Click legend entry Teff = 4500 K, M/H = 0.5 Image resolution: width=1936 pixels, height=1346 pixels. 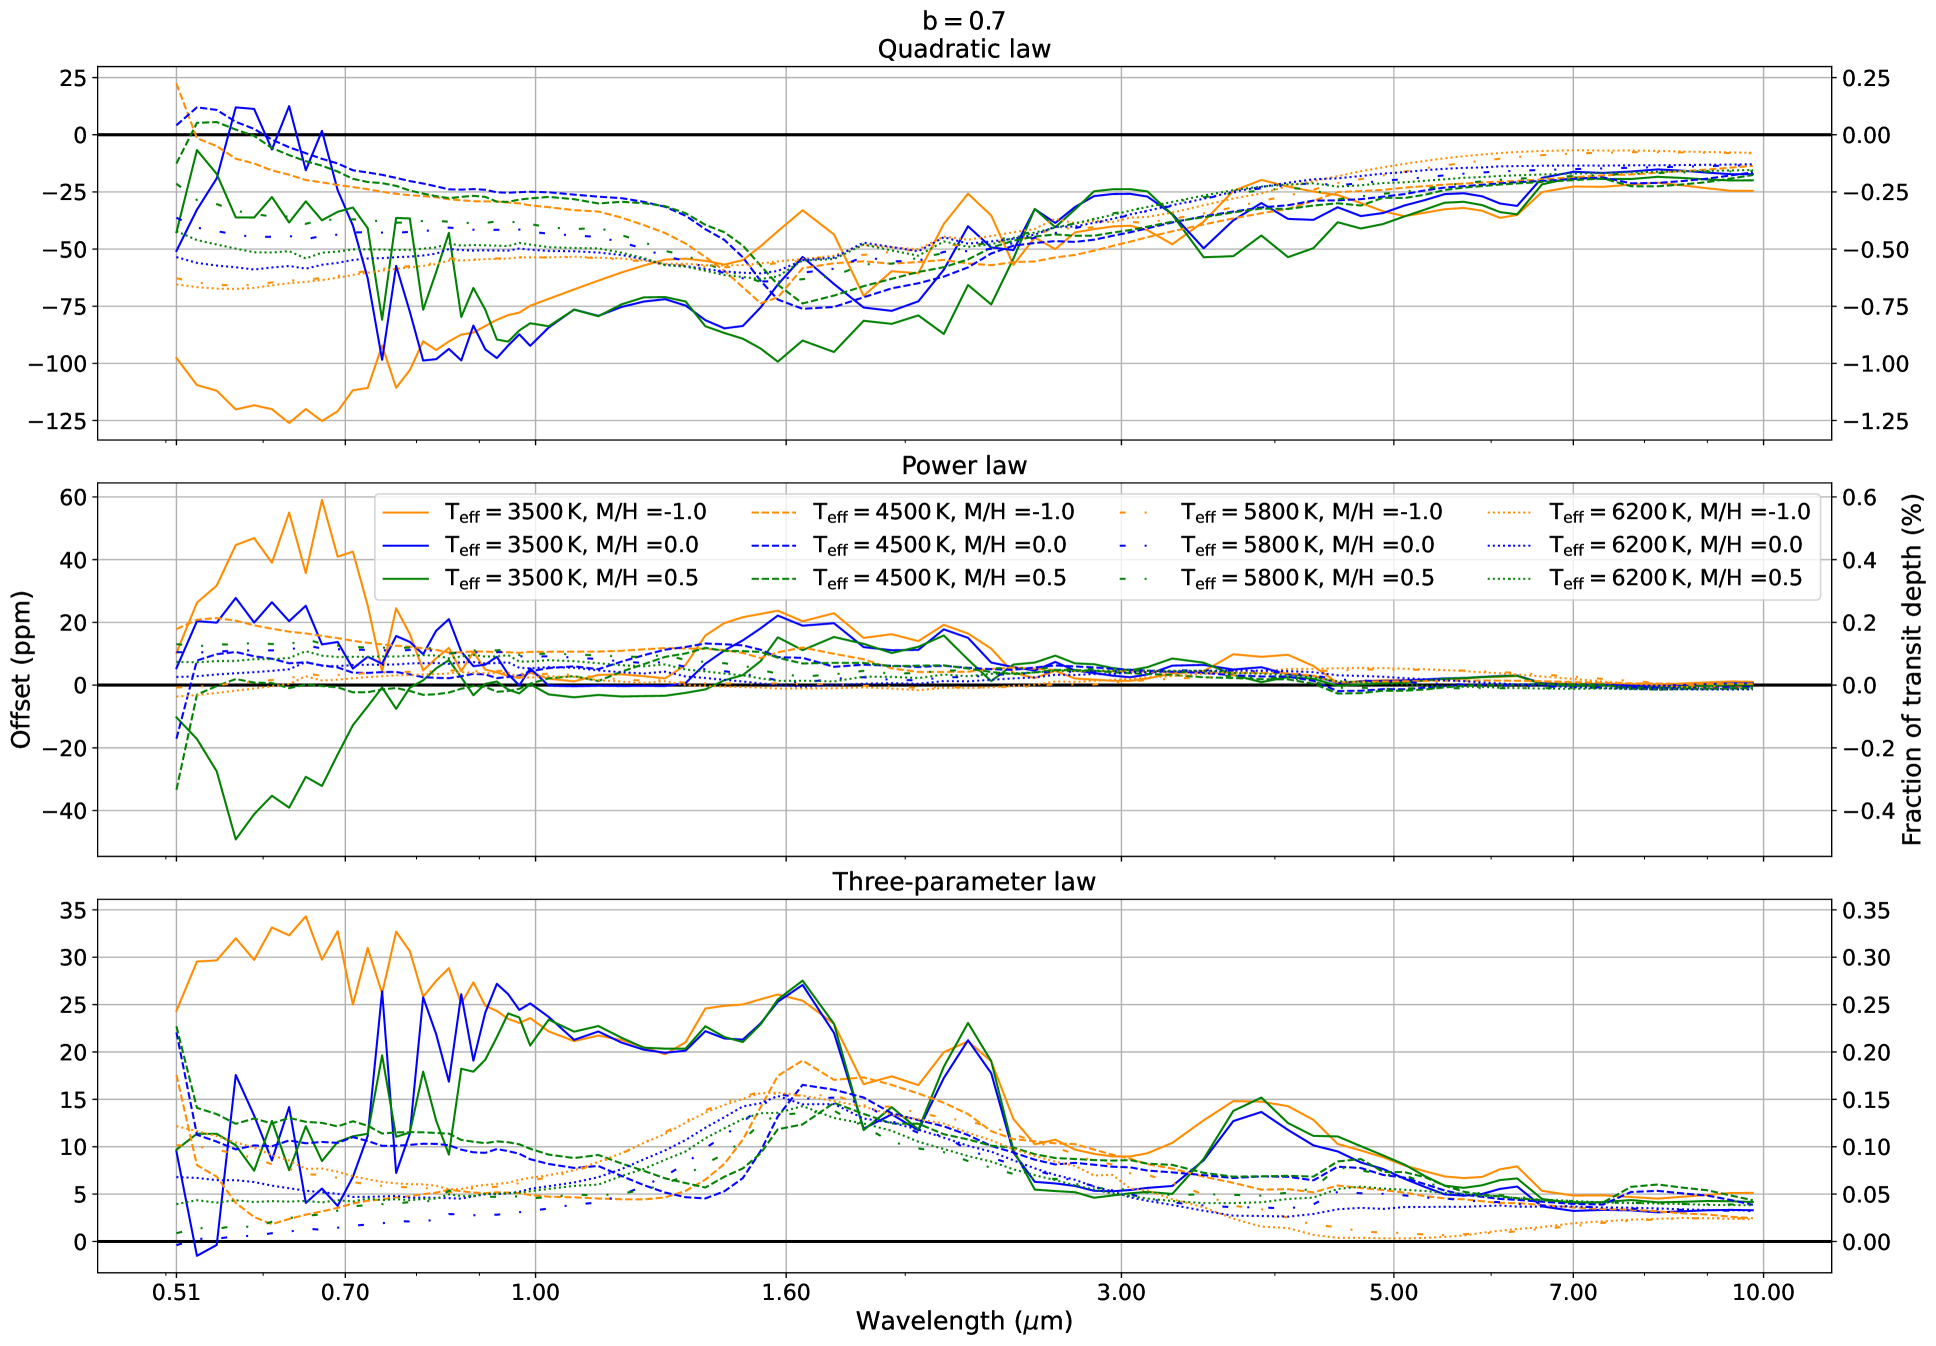(939, 578)
